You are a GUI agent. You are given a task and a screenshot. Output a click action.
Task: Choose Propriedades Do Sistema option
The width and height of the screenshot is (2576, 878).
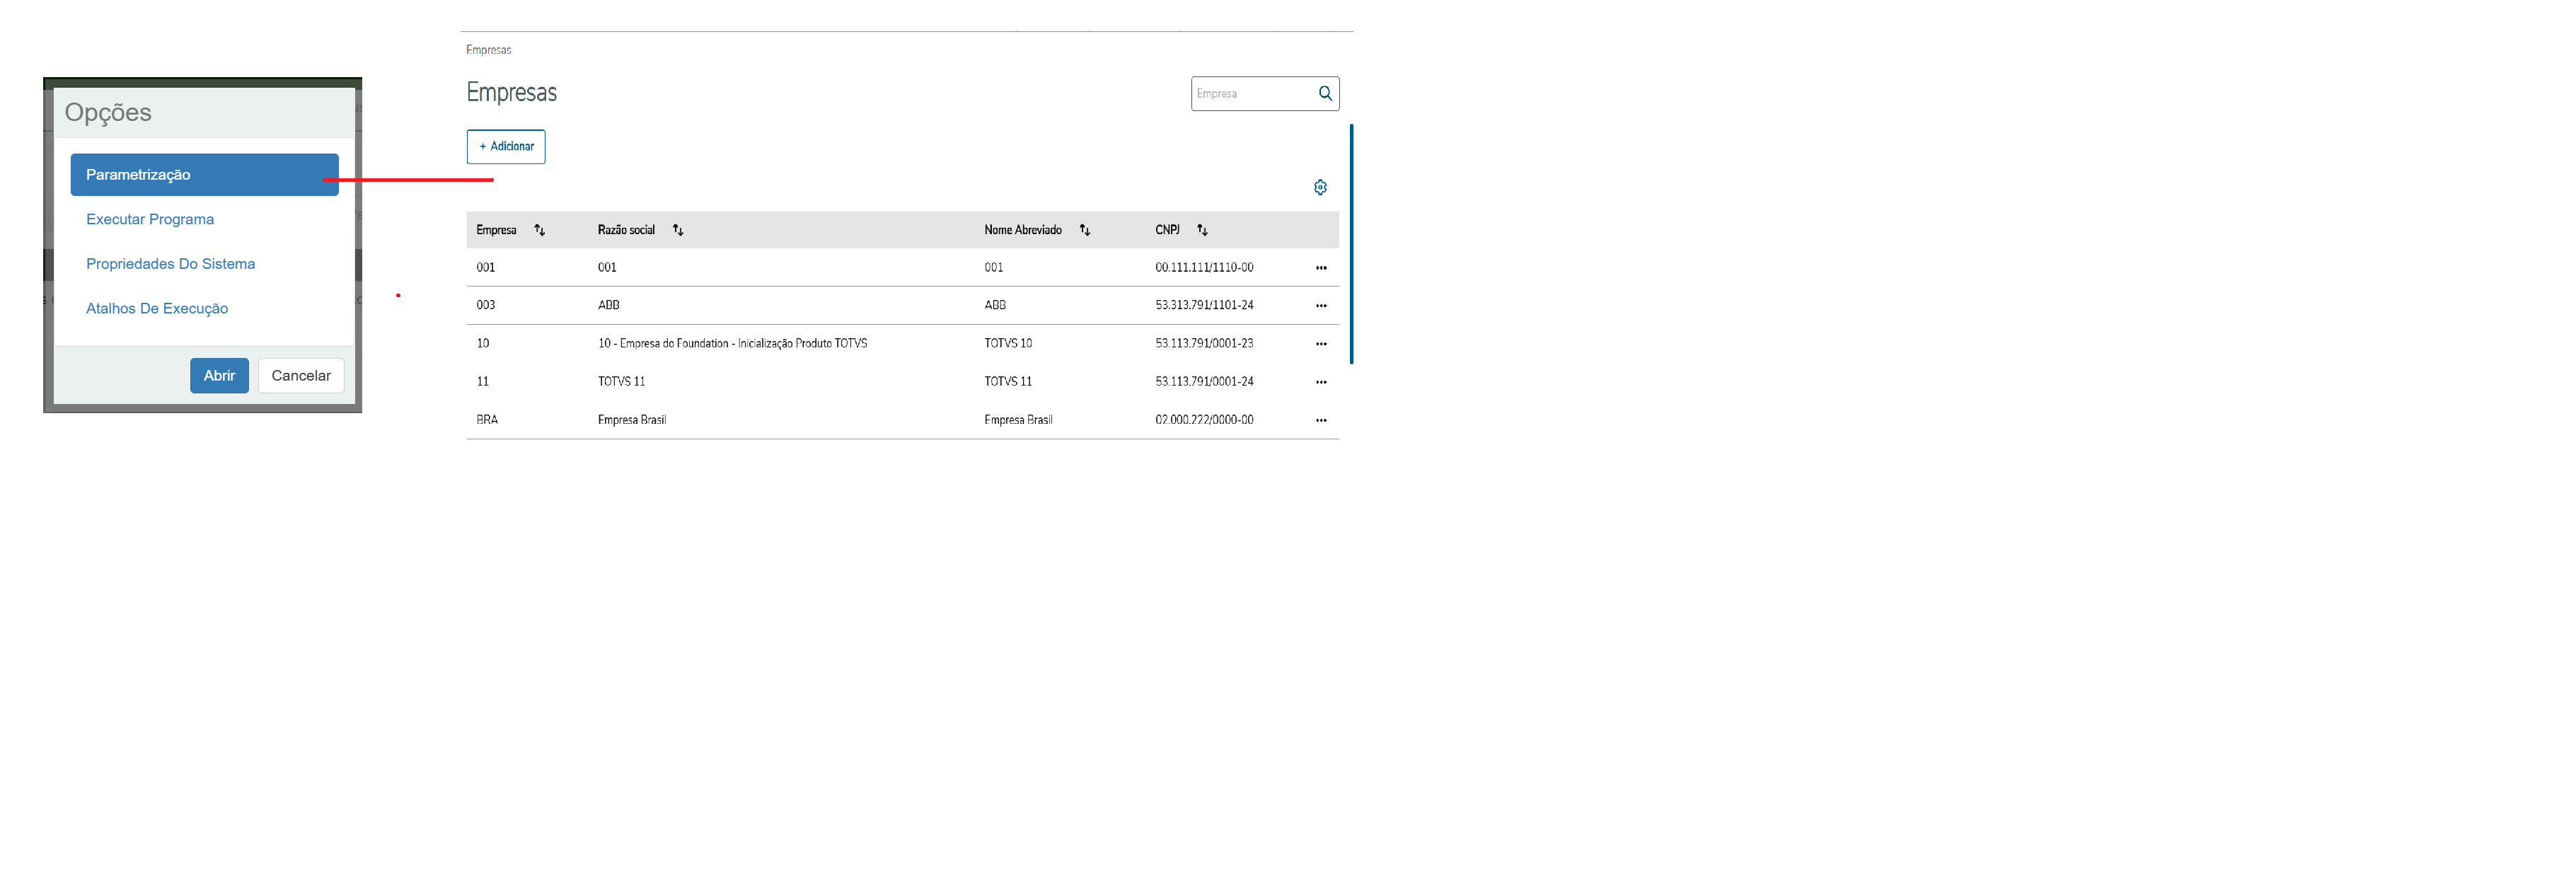[x=170, y=264]
